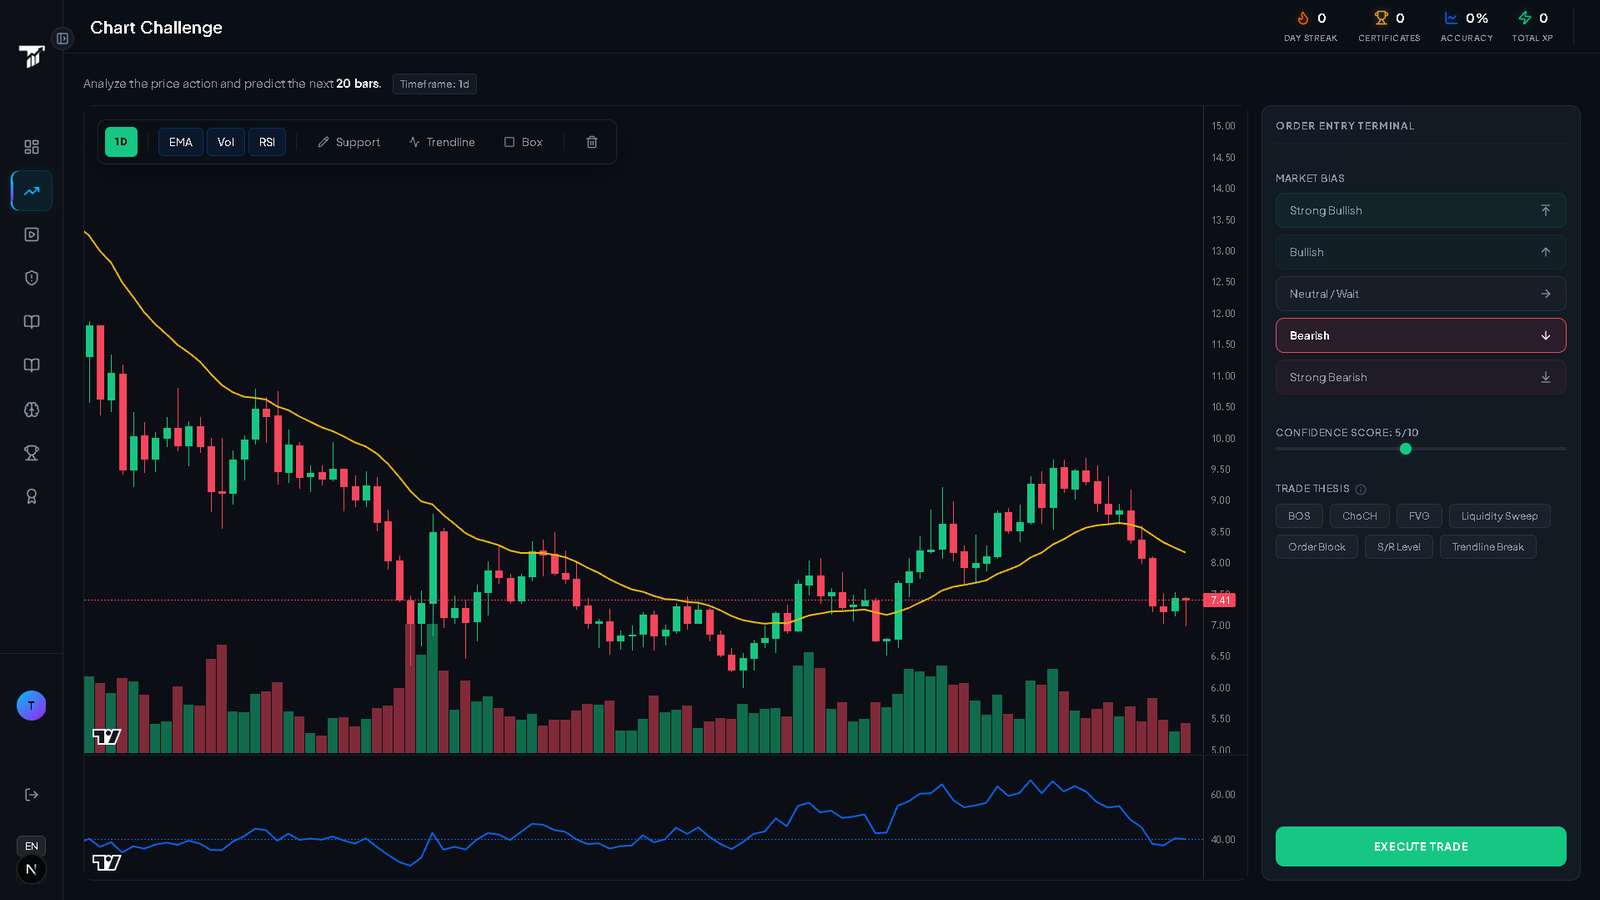Click the logout arrow icon
1600x900 pixels.
[31, 794]
